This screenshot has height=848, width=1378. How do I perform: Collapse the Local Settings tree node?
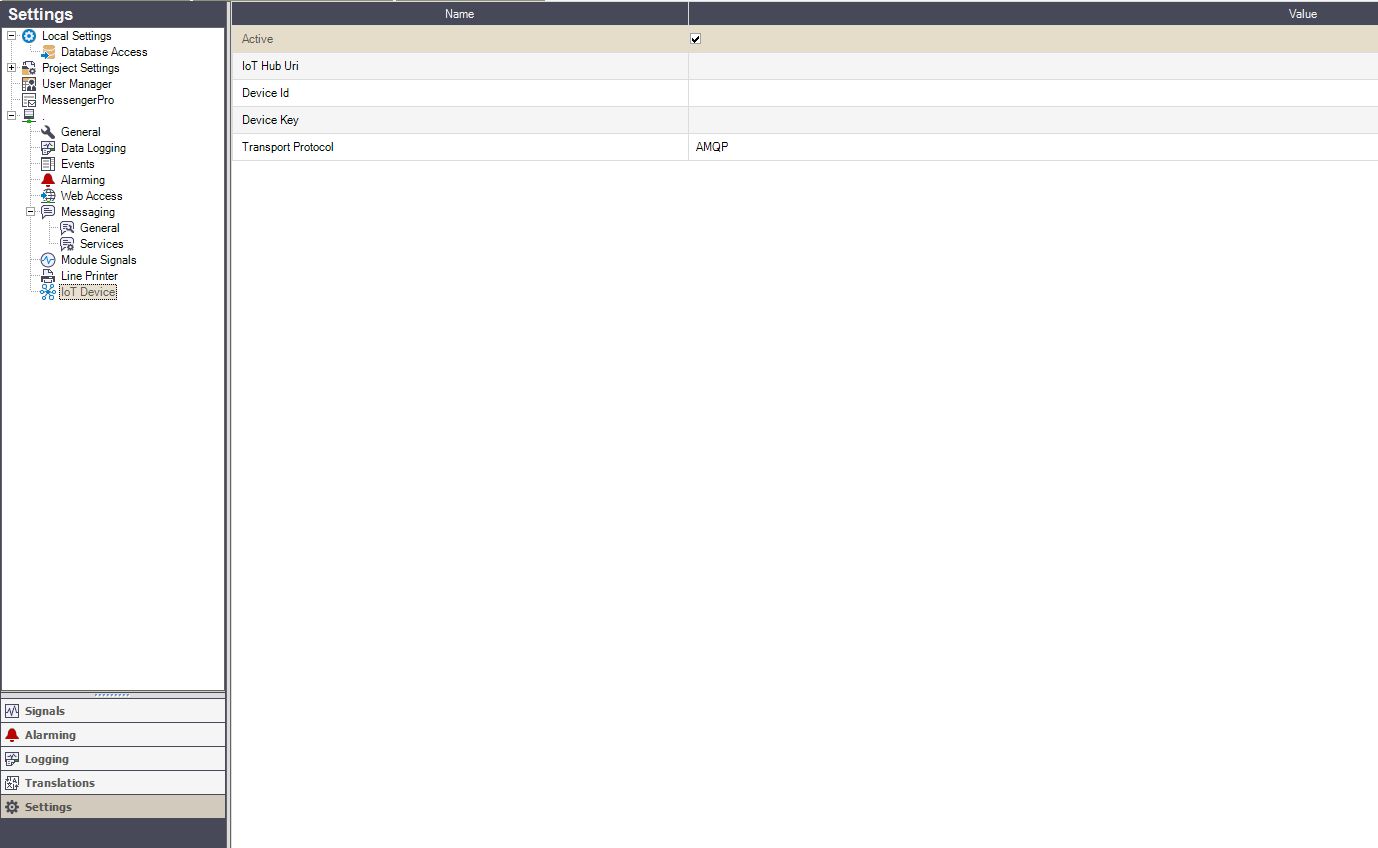tap(12, 36)
